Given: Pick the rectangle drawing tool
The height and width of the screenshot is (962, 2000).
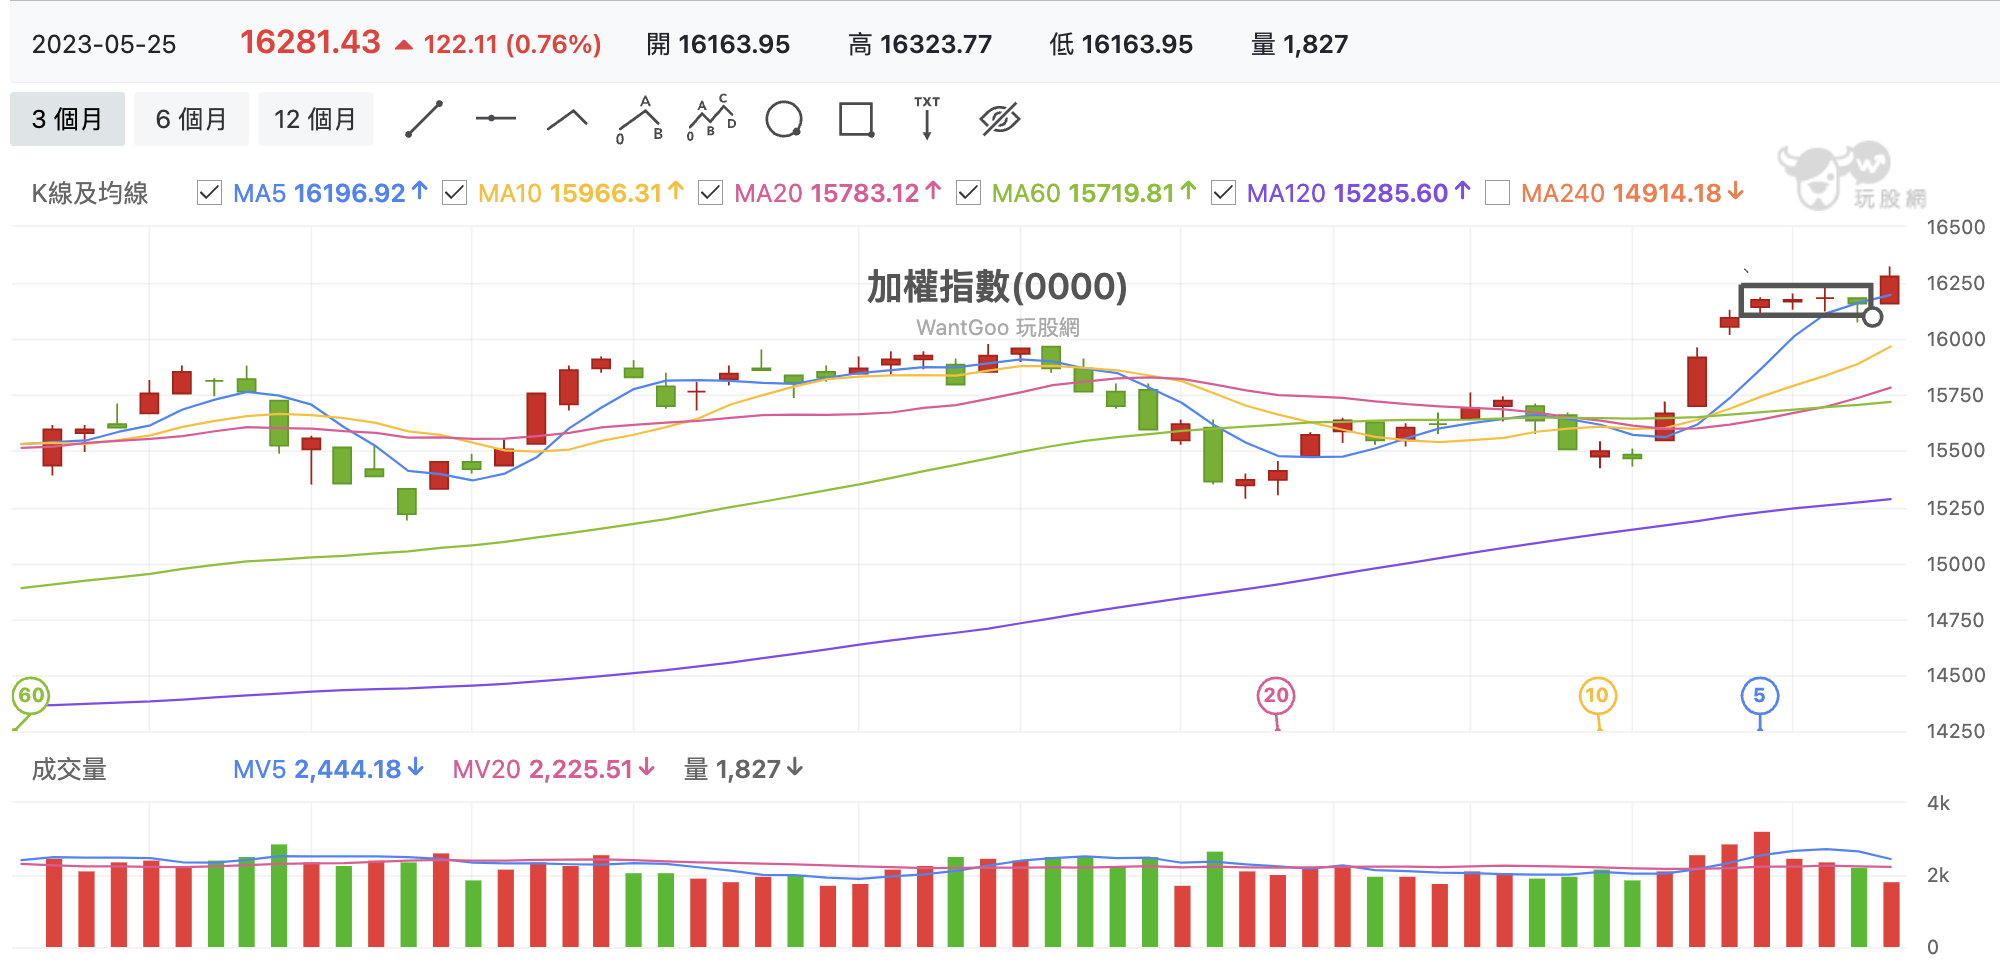Looking at the screenshot, I should 857,119.
